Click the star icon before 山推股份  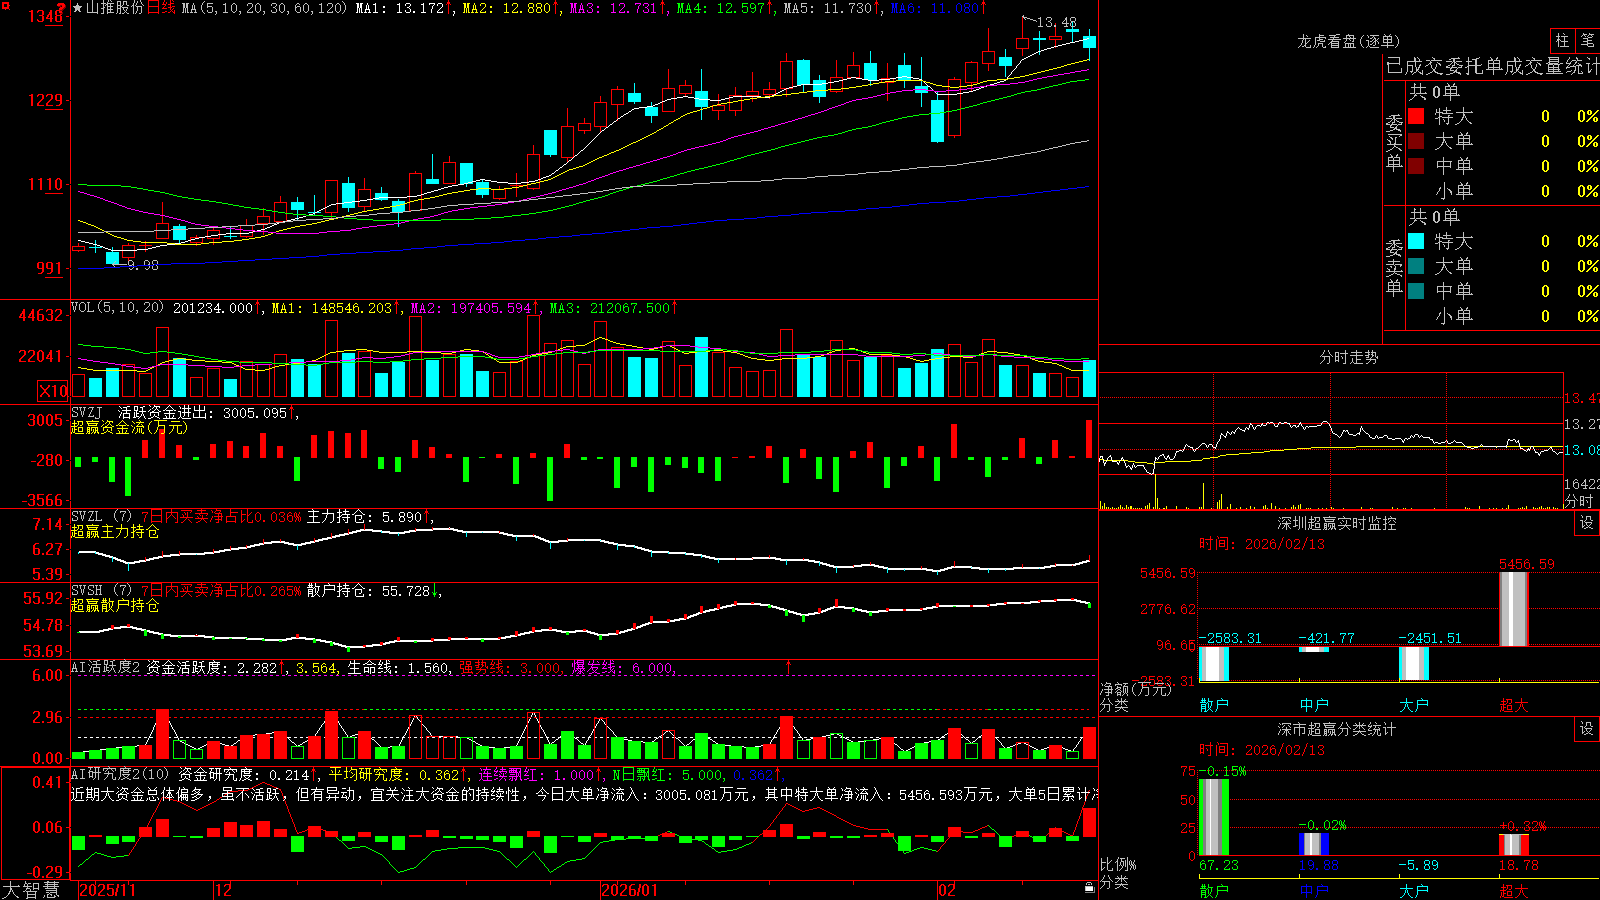[x=77, y=8]
